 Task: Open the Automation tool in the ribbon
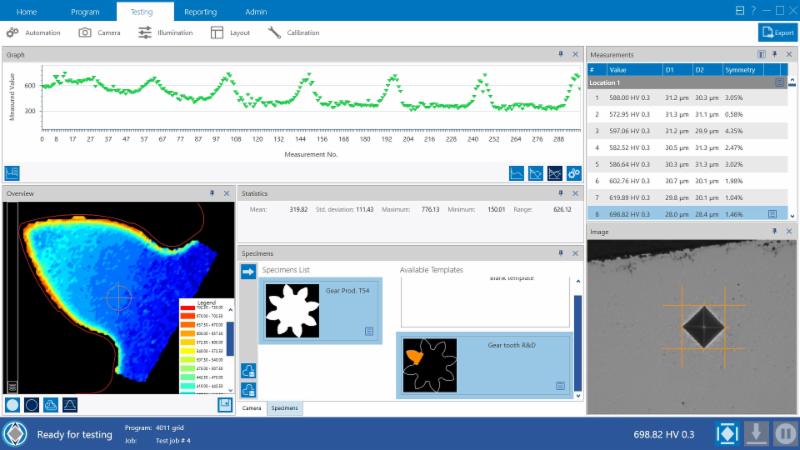point(33,33)
